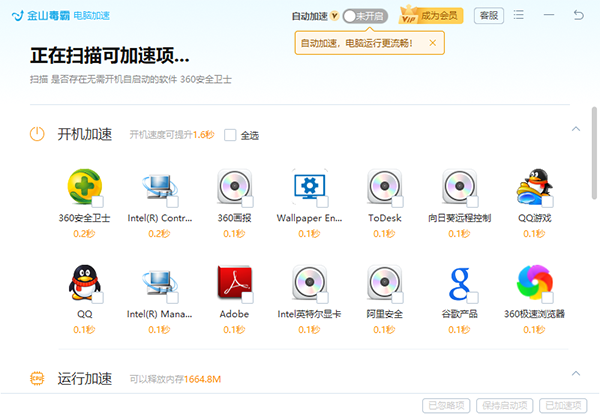600x420 pixels.
Task: Click the Intel(R) Contr... computer icon
Action: point(160,187)
